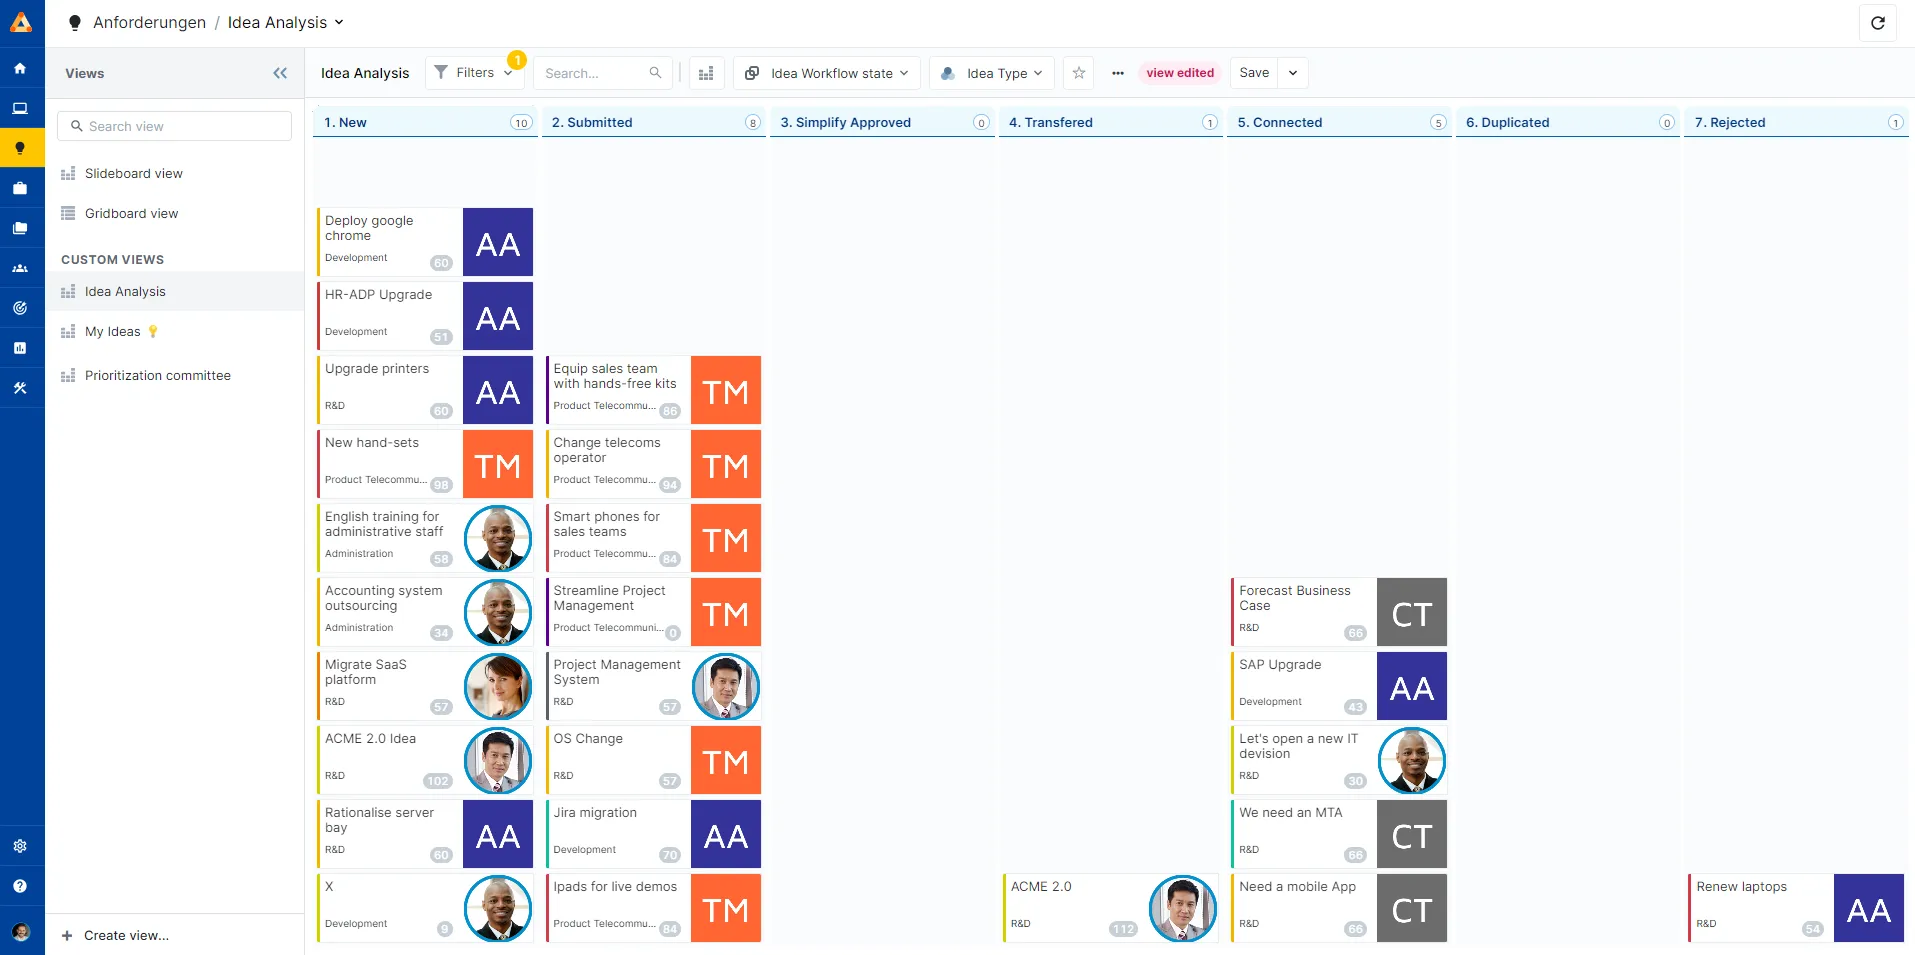The width and height of the screenshot is (1915, 955).
Task: Click the wrench tools icon in the sidebar
Action: pos(20,387)
